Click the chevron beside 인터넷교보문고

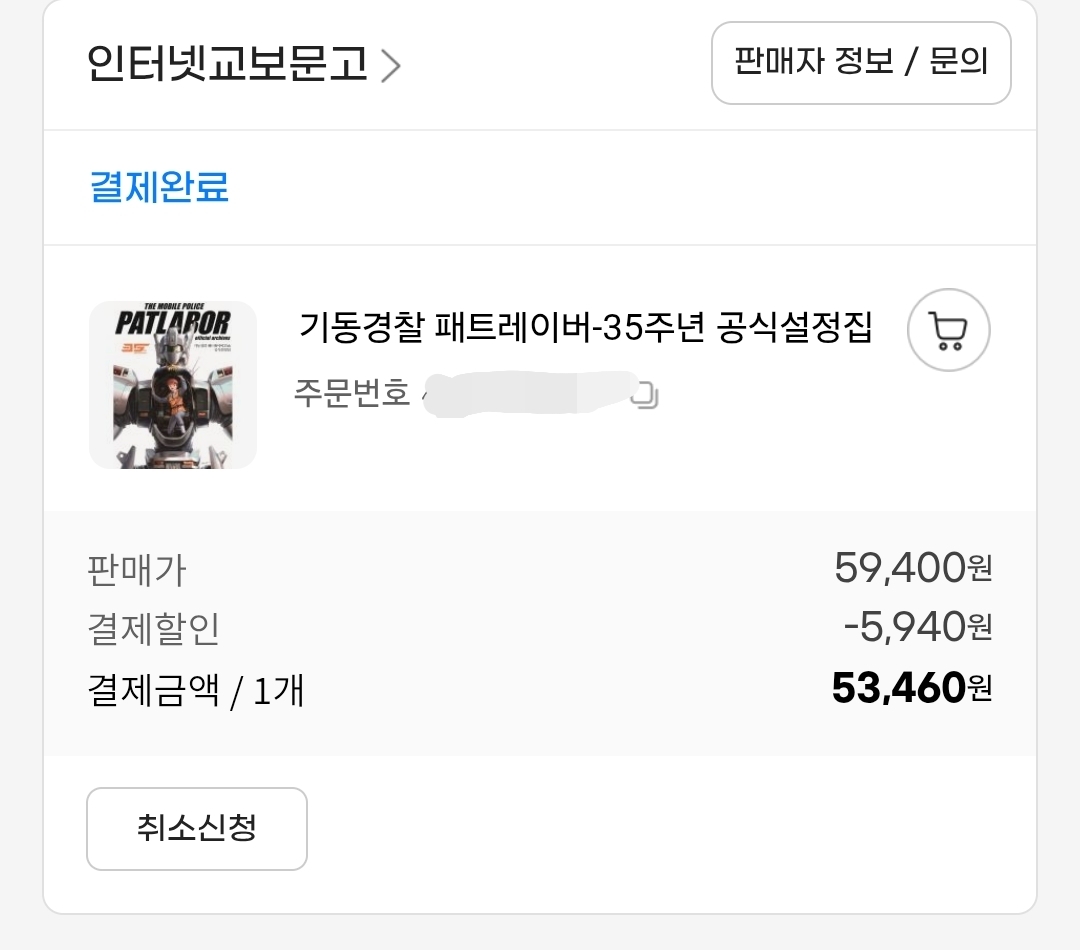point(391,66)
